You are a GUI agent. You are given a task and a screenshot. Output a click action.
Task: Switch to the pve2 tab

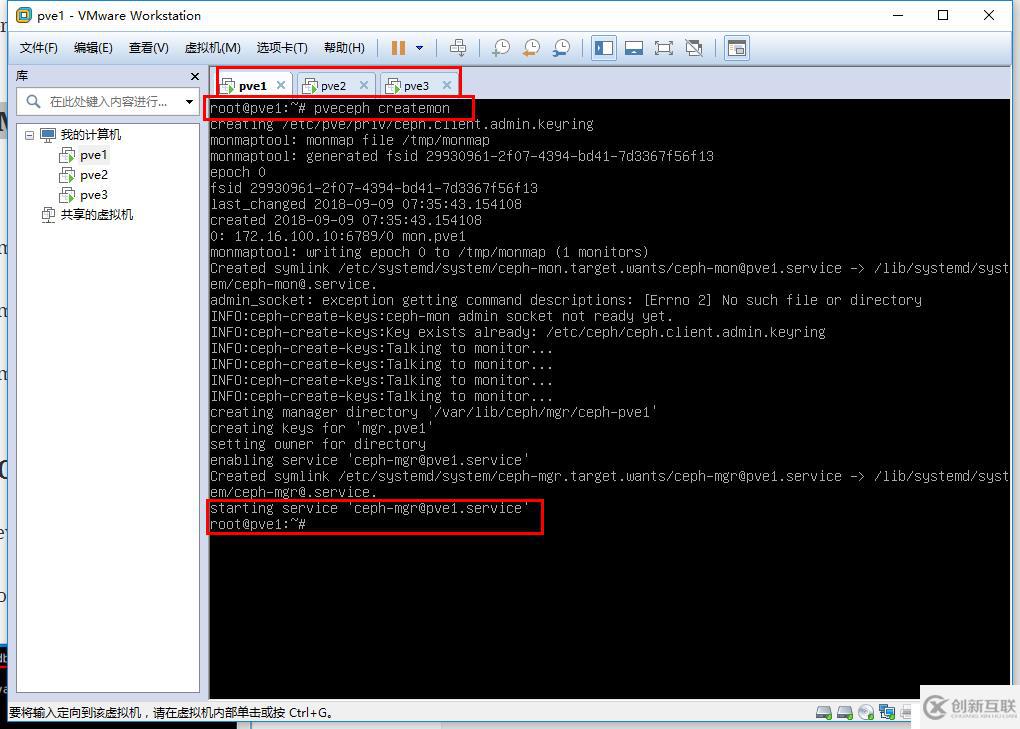[333, 86]
